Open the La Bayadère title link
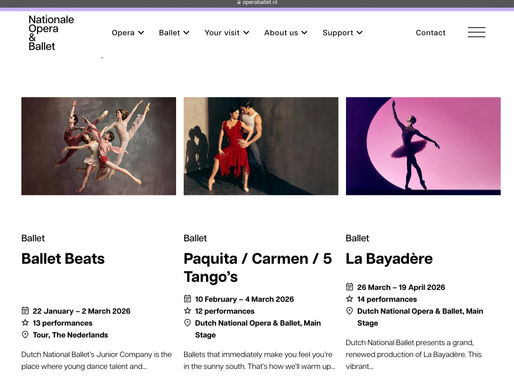The width and height of the screenshot is (514, 386). click(389, 259)
